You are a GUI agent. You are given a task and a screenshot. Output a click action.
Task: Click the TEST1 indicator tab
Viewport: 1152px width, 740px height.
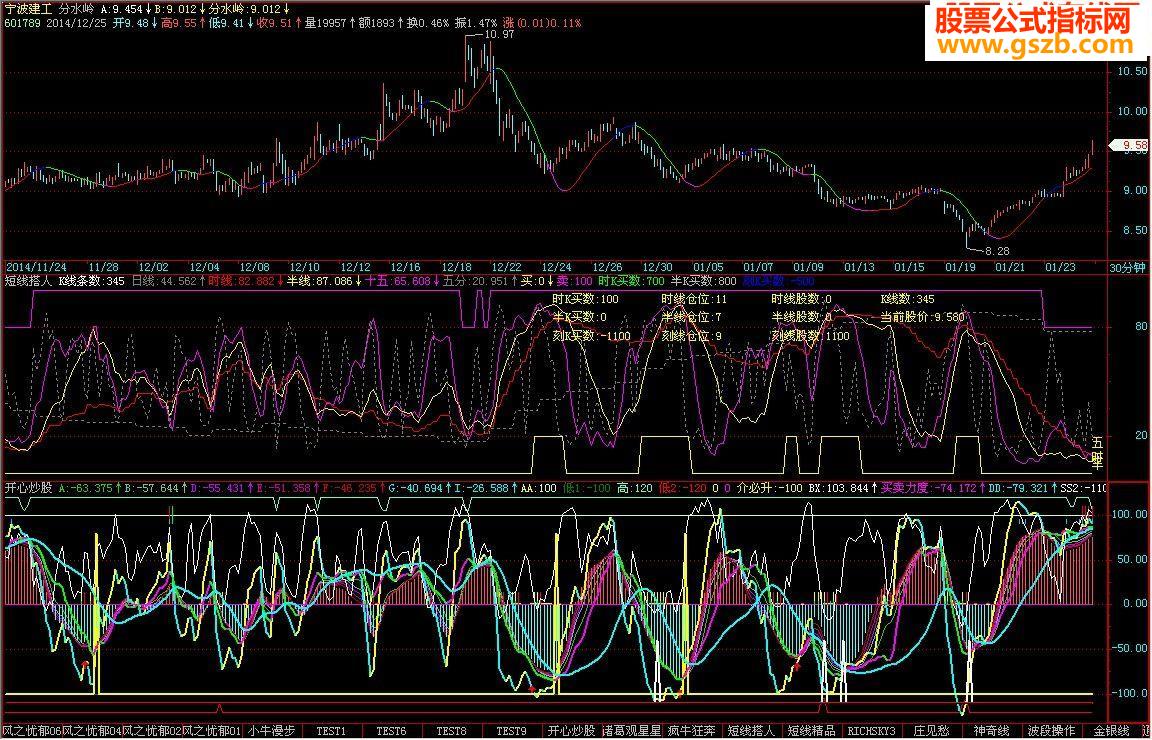pos(331,731)
